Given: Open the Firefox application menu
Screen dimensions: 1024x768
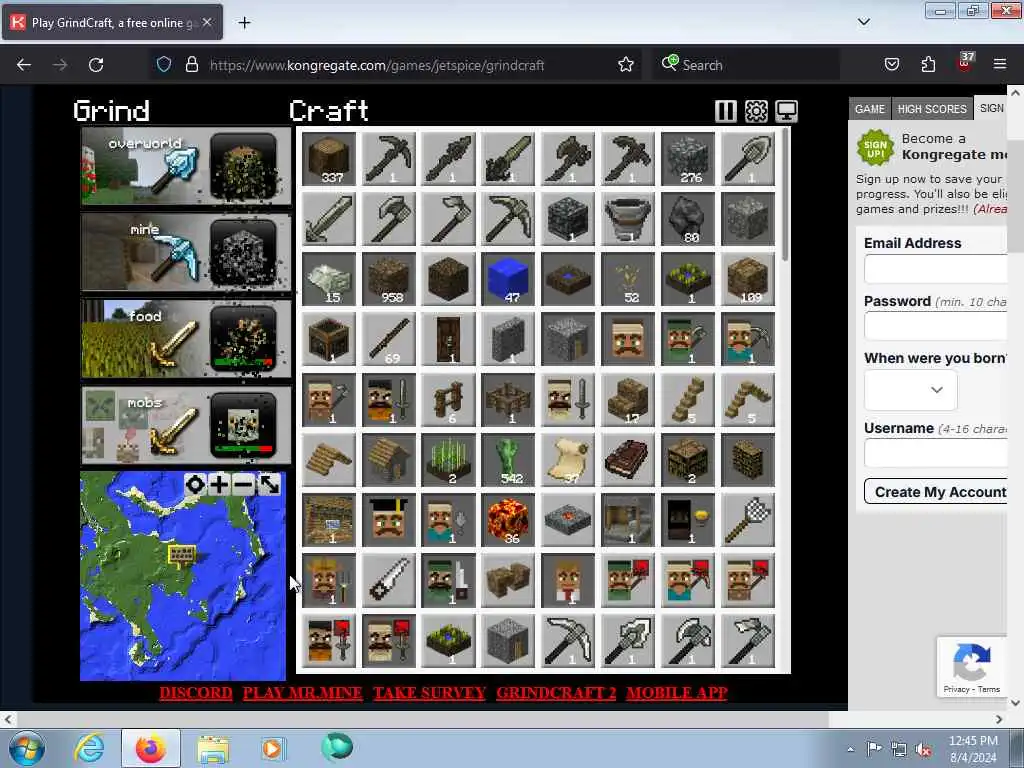Looking at the screenshot, I should coord(1000,64).
